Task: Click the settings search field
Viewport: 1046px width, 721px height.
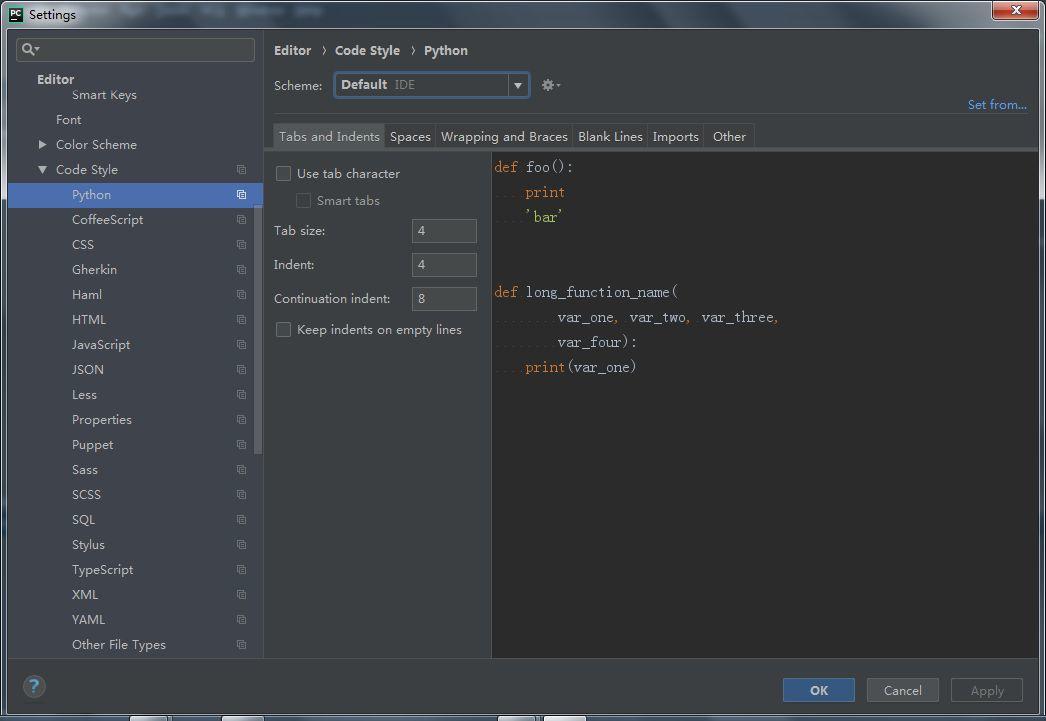Action: coord(135,49)
